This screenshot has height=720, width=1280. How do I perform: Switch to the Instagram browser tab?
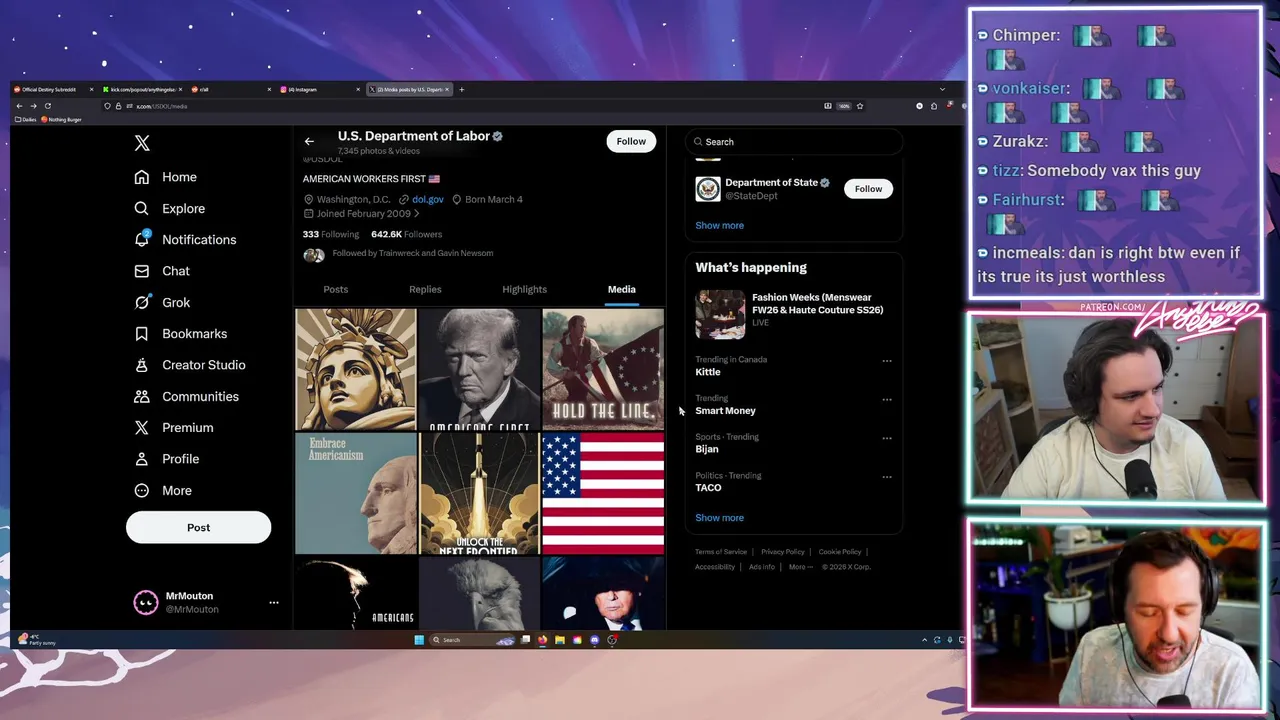(318, 89)
